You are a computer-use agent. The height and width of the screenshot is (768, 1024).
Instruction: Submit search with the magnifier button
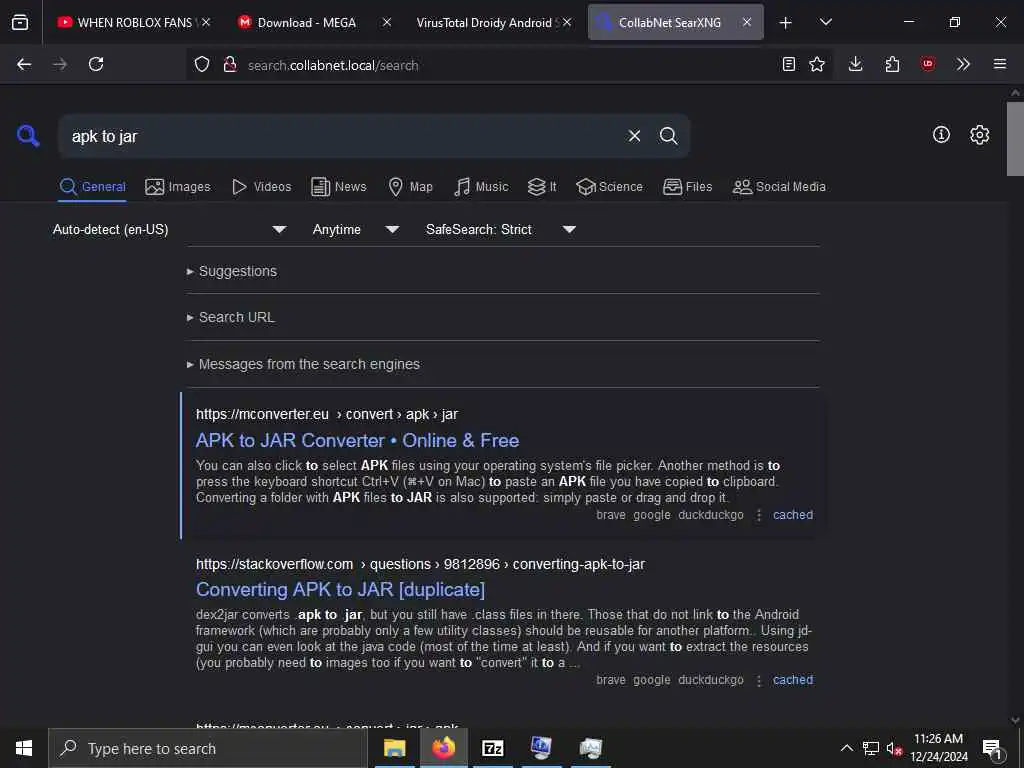click(669, 136)
